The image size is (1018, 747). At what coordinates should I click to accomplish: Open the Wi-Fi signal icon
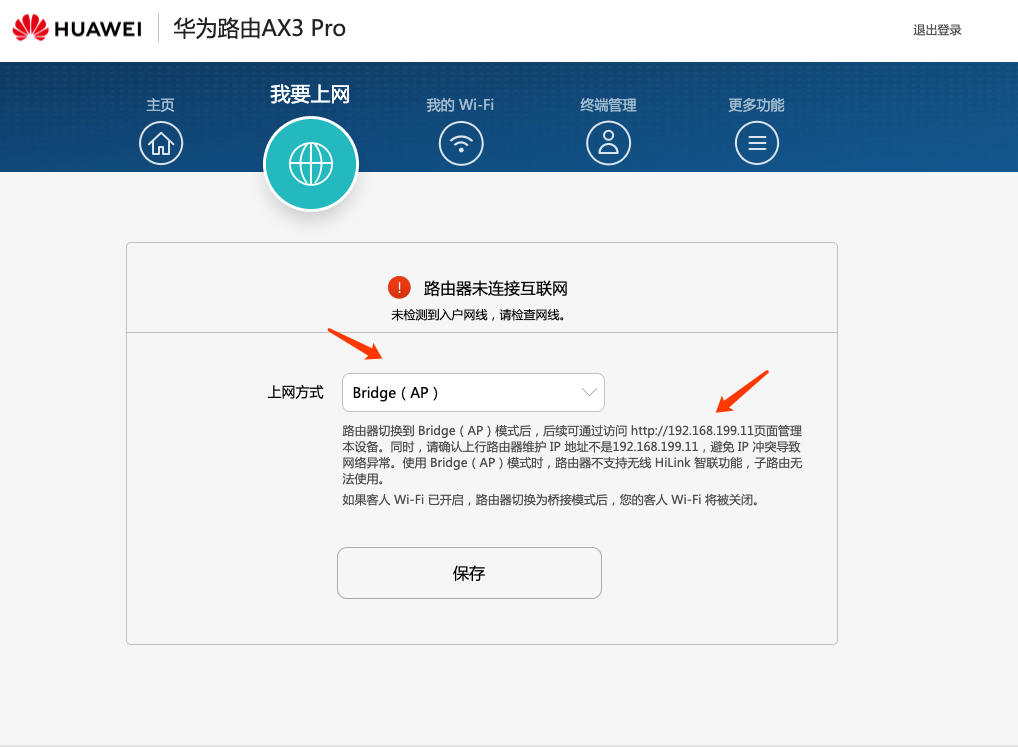point(461,143)
